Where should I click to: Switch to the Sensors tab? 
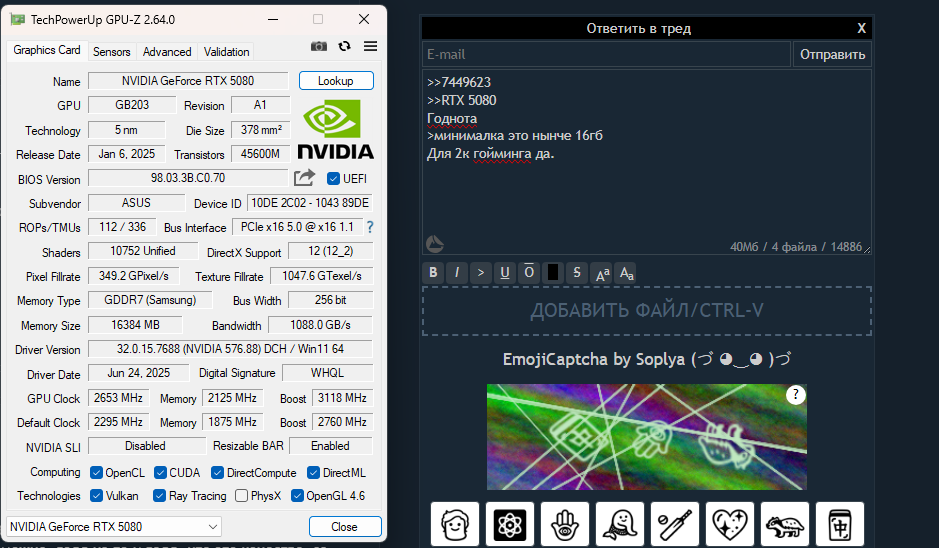[x=111, y=52]
